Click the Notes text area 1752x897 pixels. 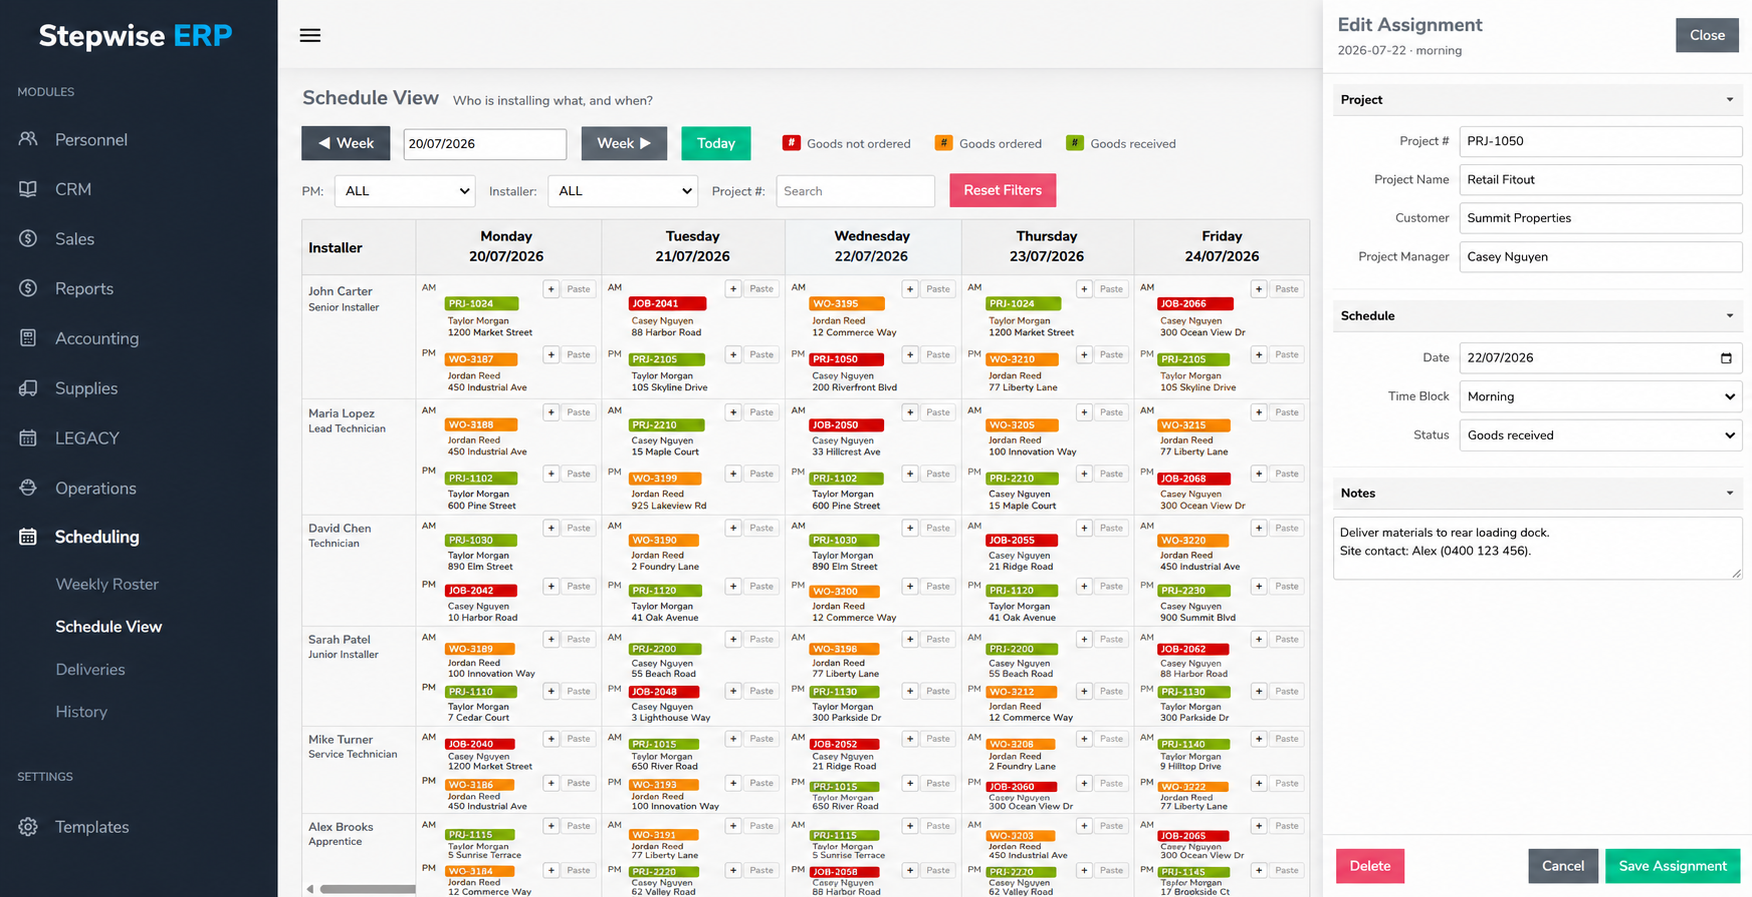(x=1537, y=548)
